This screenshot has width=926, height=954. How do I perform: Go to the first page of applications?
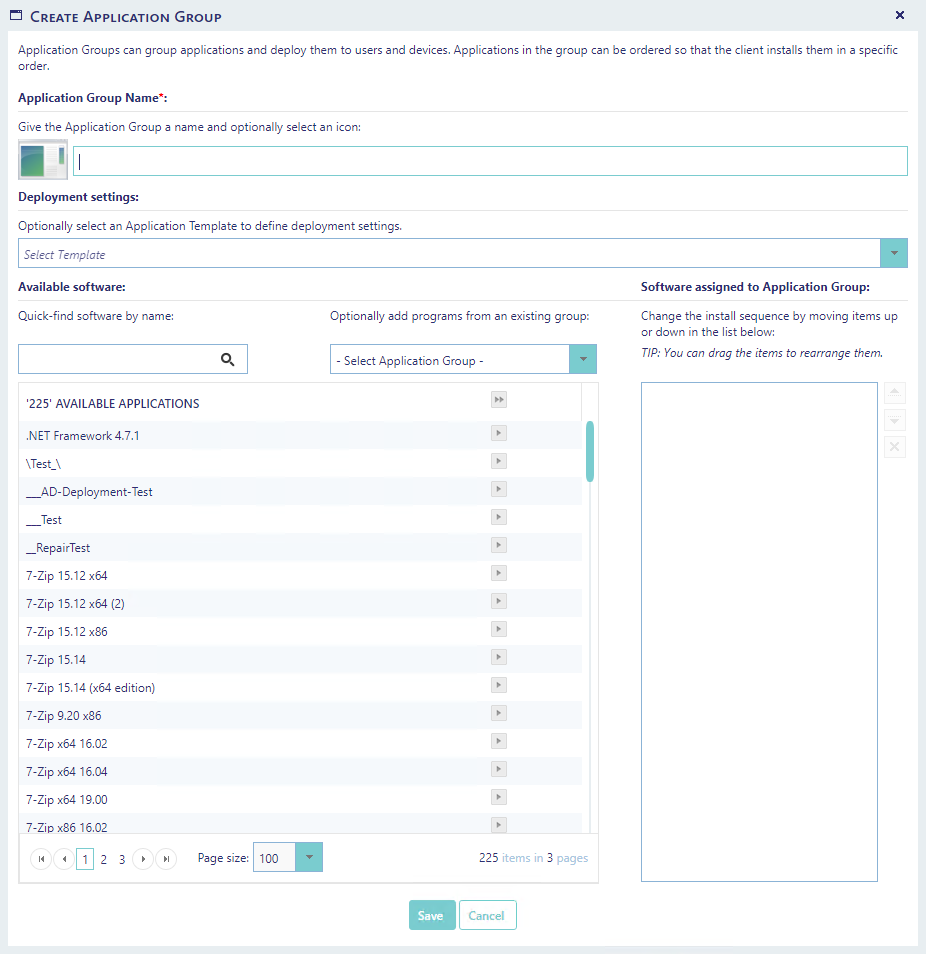(41, 859)
